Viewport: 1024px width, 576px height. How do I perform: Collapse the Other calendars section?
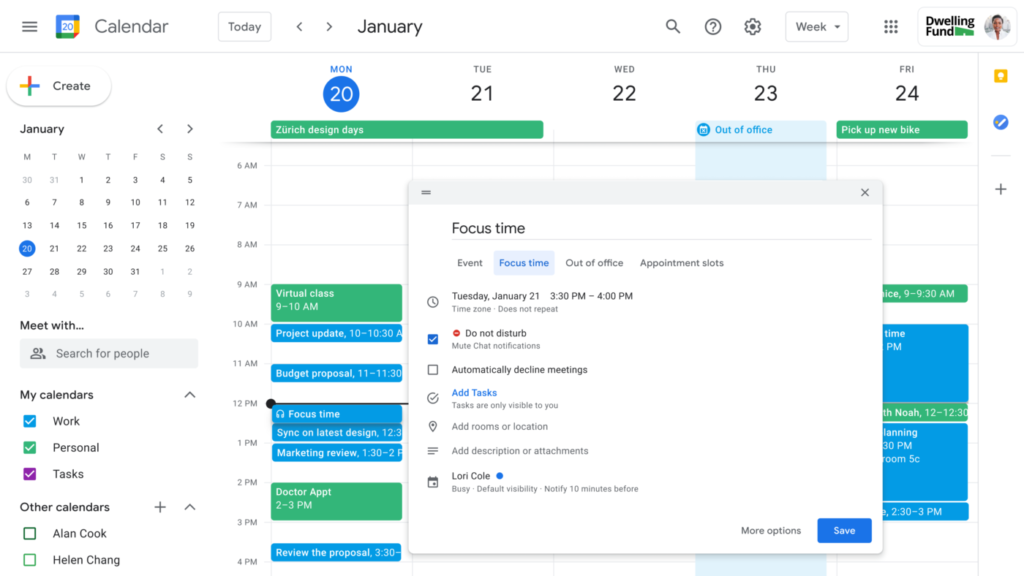point(189,507)
